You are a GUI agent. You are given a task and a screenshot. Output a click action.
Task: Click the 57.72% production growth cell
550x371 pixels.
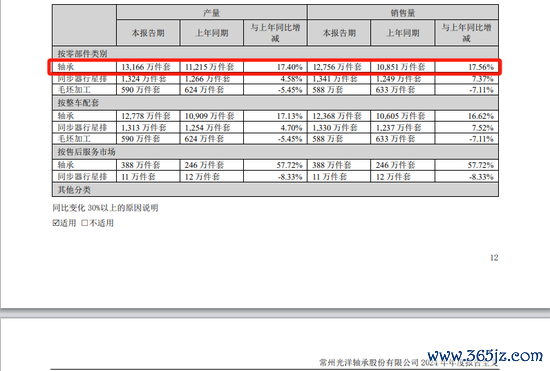(275, 165)
